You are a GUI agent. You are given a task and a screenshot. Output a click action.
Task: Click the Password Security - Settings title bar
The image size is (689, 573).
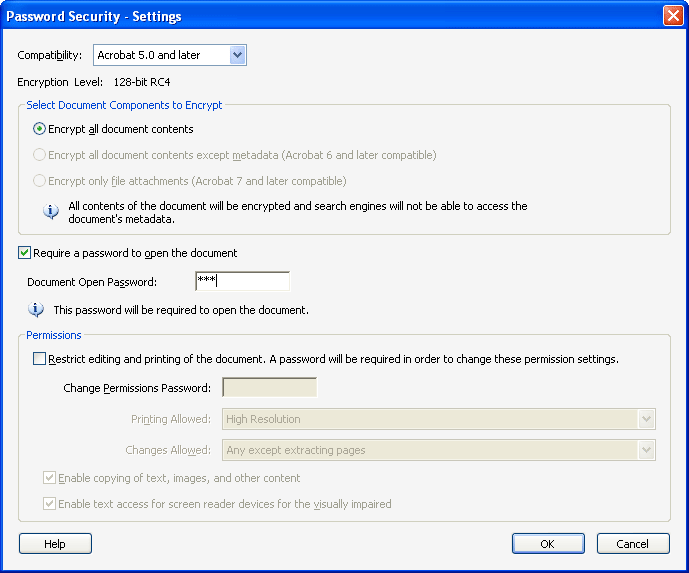[x=300, y=16]
